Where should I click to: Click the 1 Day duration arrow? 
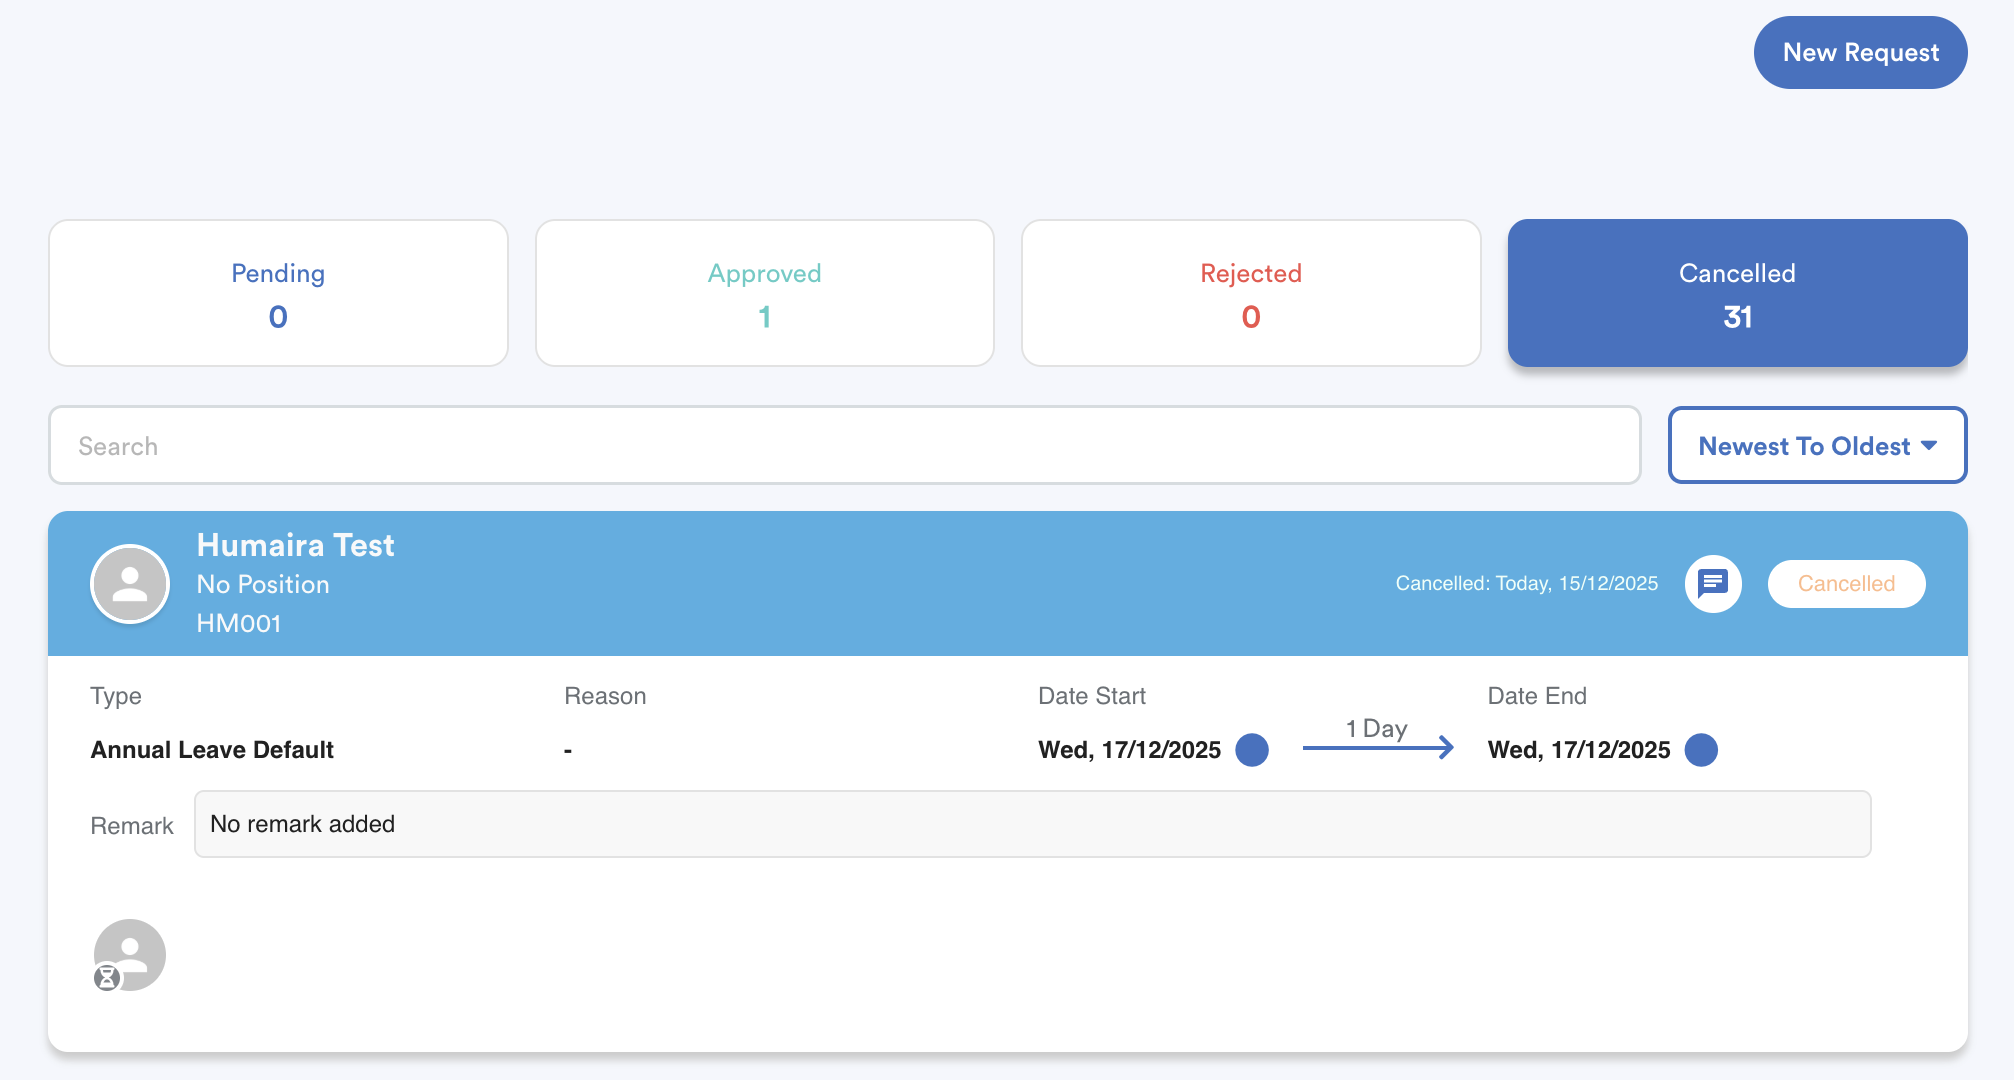[x=1377, y=746]
